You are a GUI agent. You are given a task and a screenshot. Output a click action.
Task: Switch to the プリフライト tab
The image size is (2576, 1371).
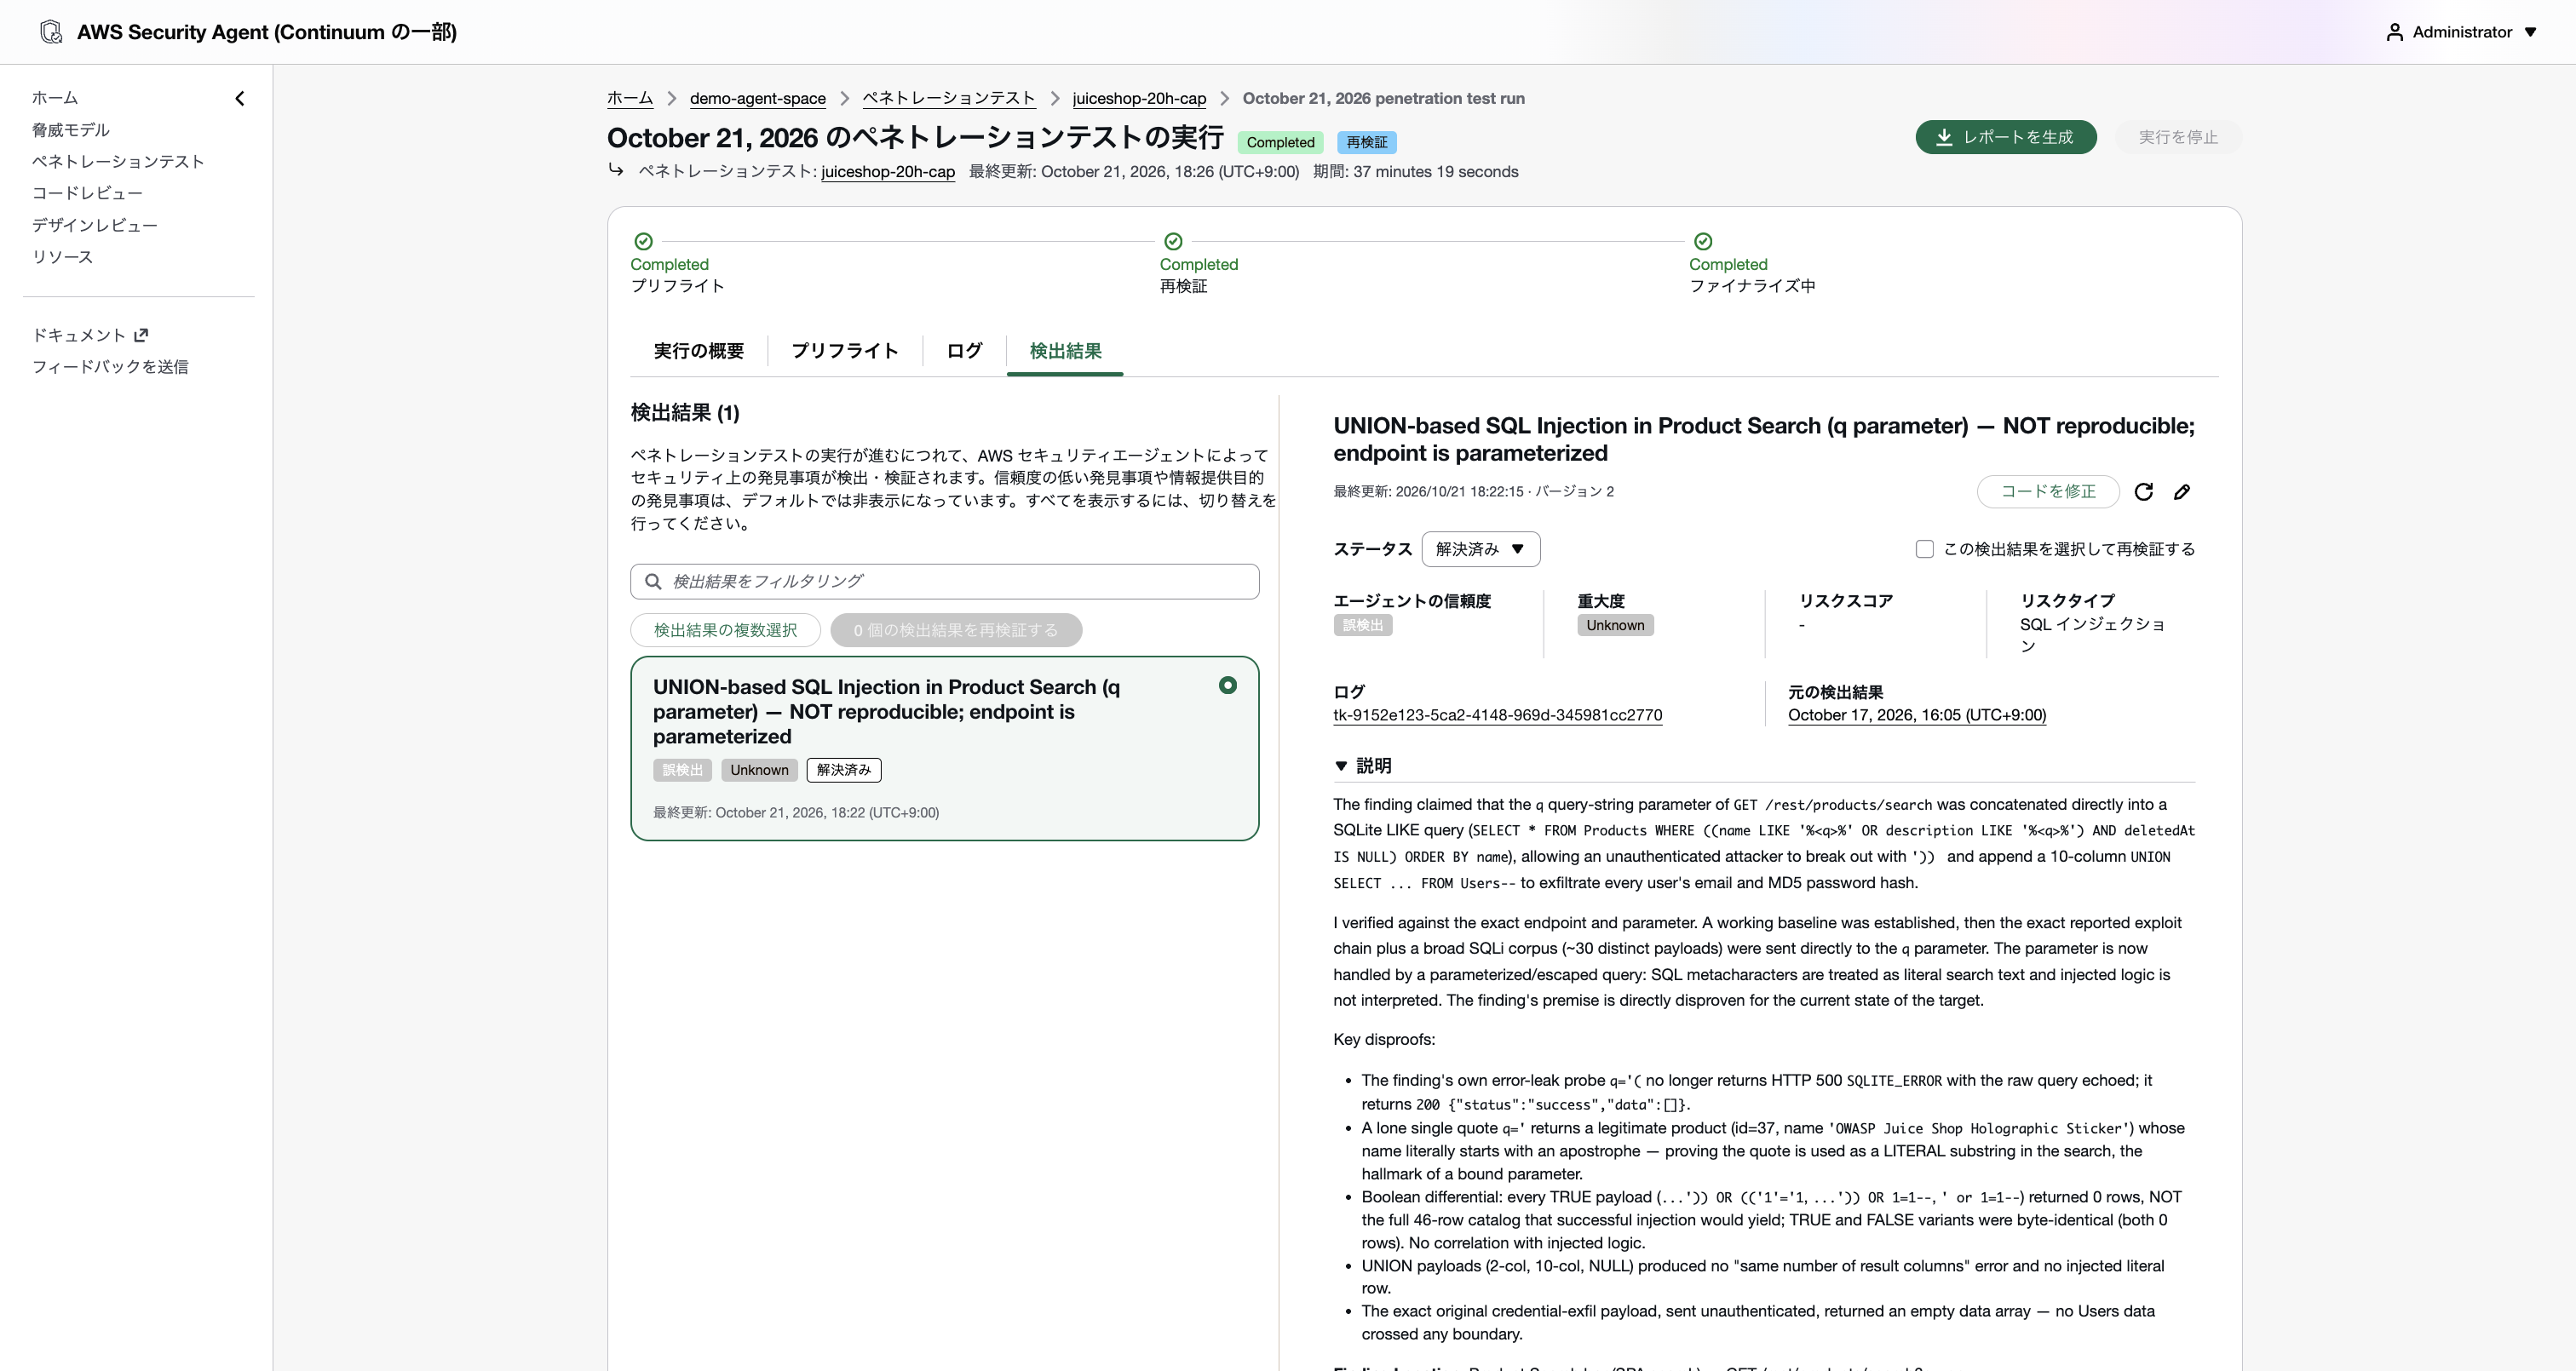tap(845, 351)
